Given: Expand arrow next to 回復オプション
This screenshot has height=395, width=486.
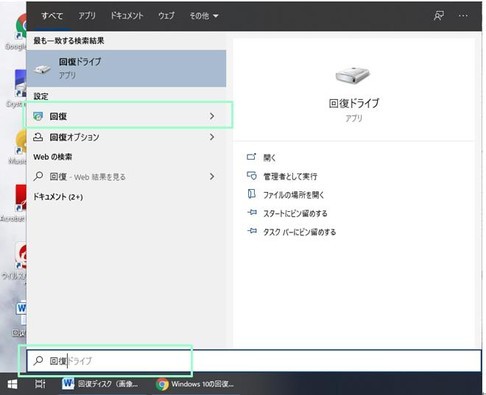Looking at the screenshot, I should 212,137.
